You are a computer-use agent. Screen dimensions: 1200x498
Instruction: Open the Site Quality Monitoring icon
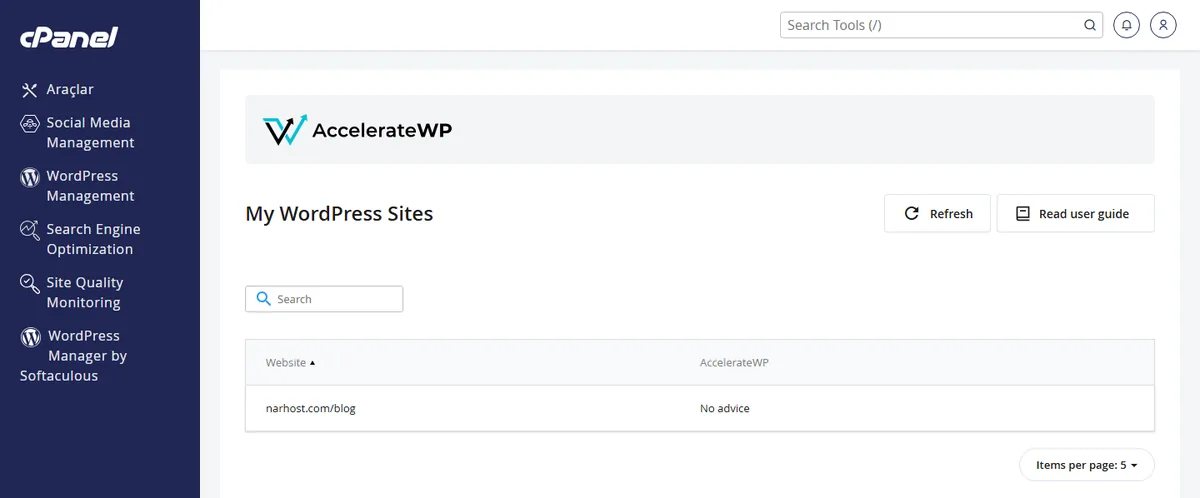coord(30,284)
